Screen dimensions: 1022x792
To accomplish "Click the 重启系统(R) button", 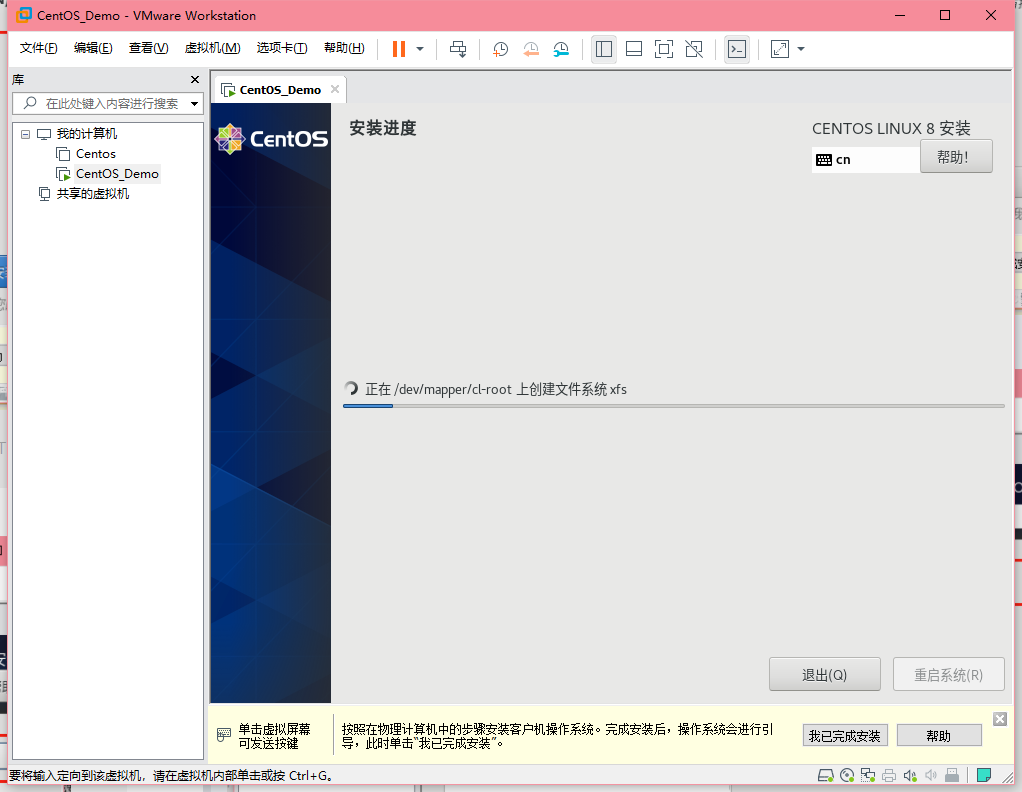I will pos(948,675).
